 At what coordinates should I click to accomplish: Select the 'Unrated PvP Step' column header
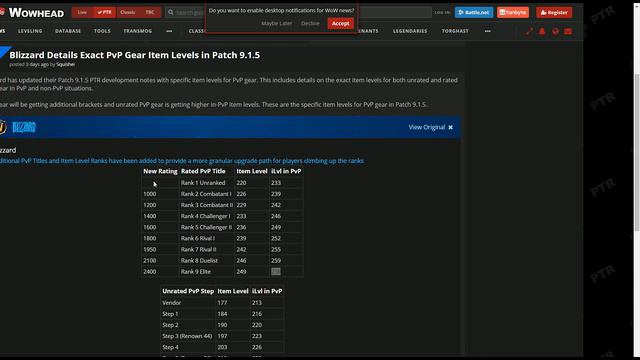click(x=188, y=291)
